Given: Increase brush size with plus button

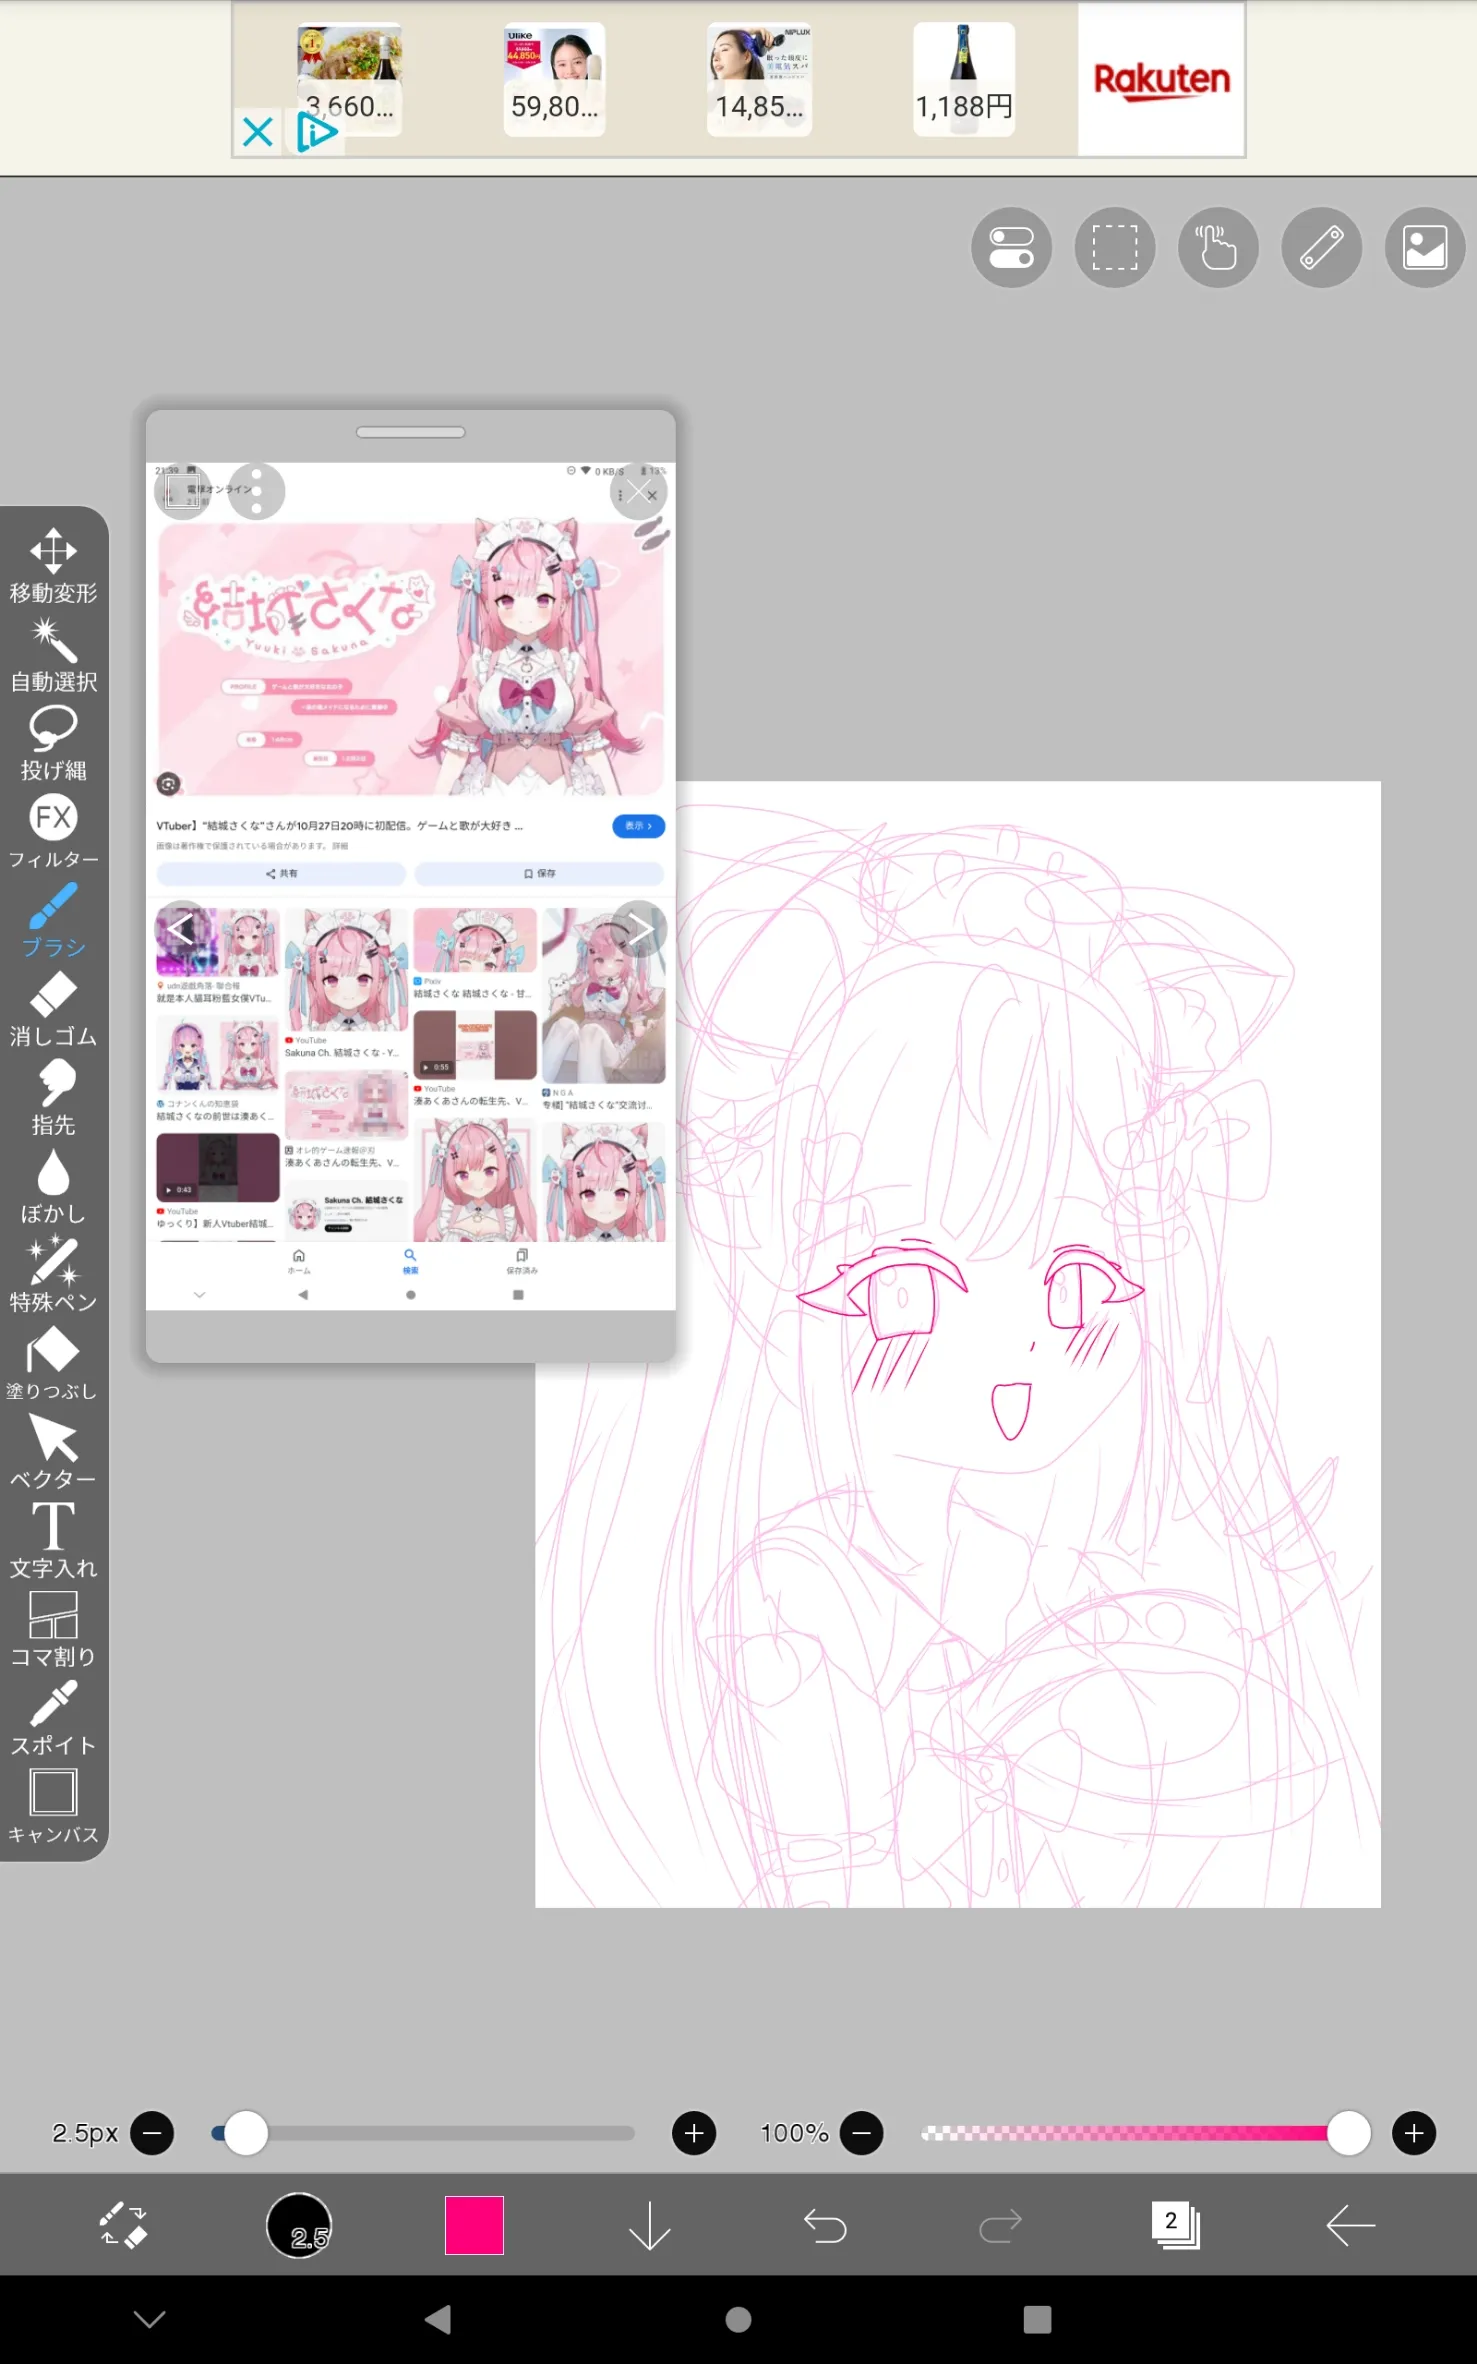Looking at the screenshot, I should point(694,2133).
